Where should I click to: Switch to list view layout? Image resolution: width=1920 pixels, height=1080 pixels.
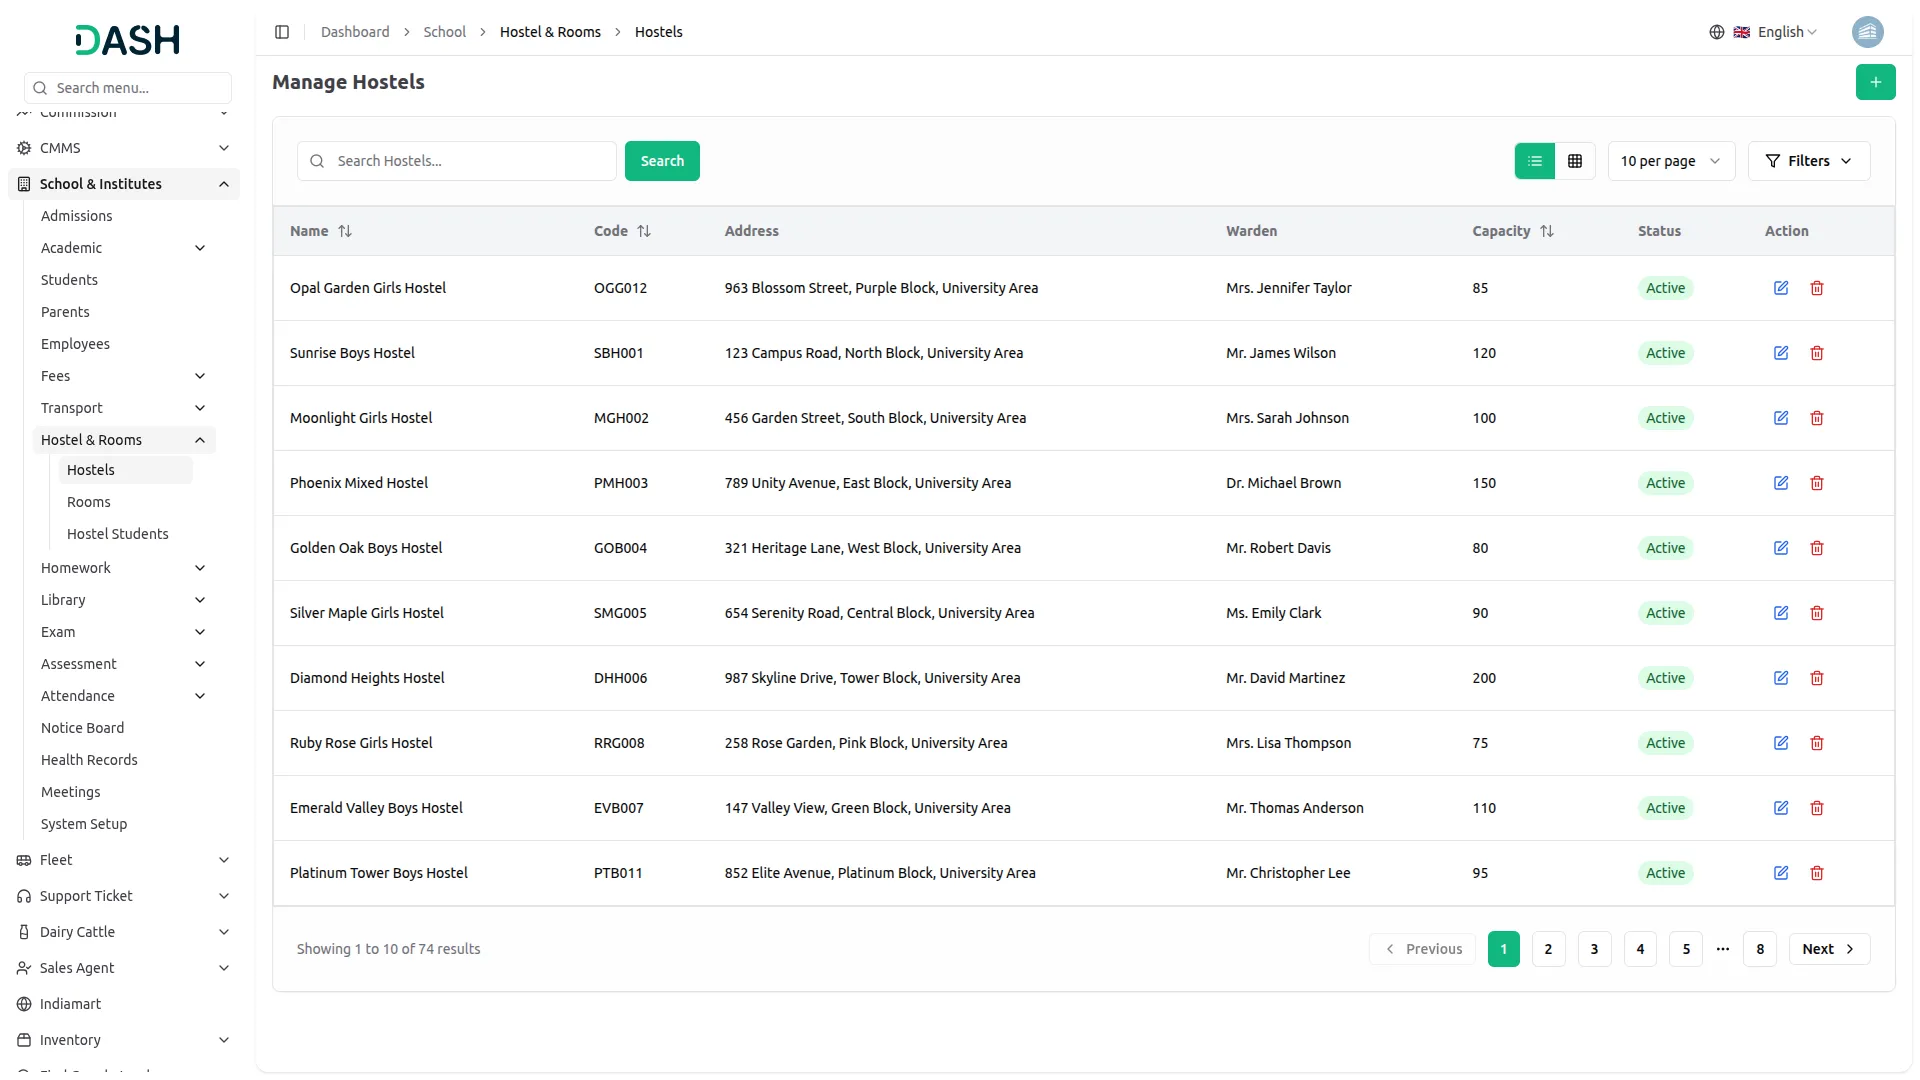[1535, 161]
